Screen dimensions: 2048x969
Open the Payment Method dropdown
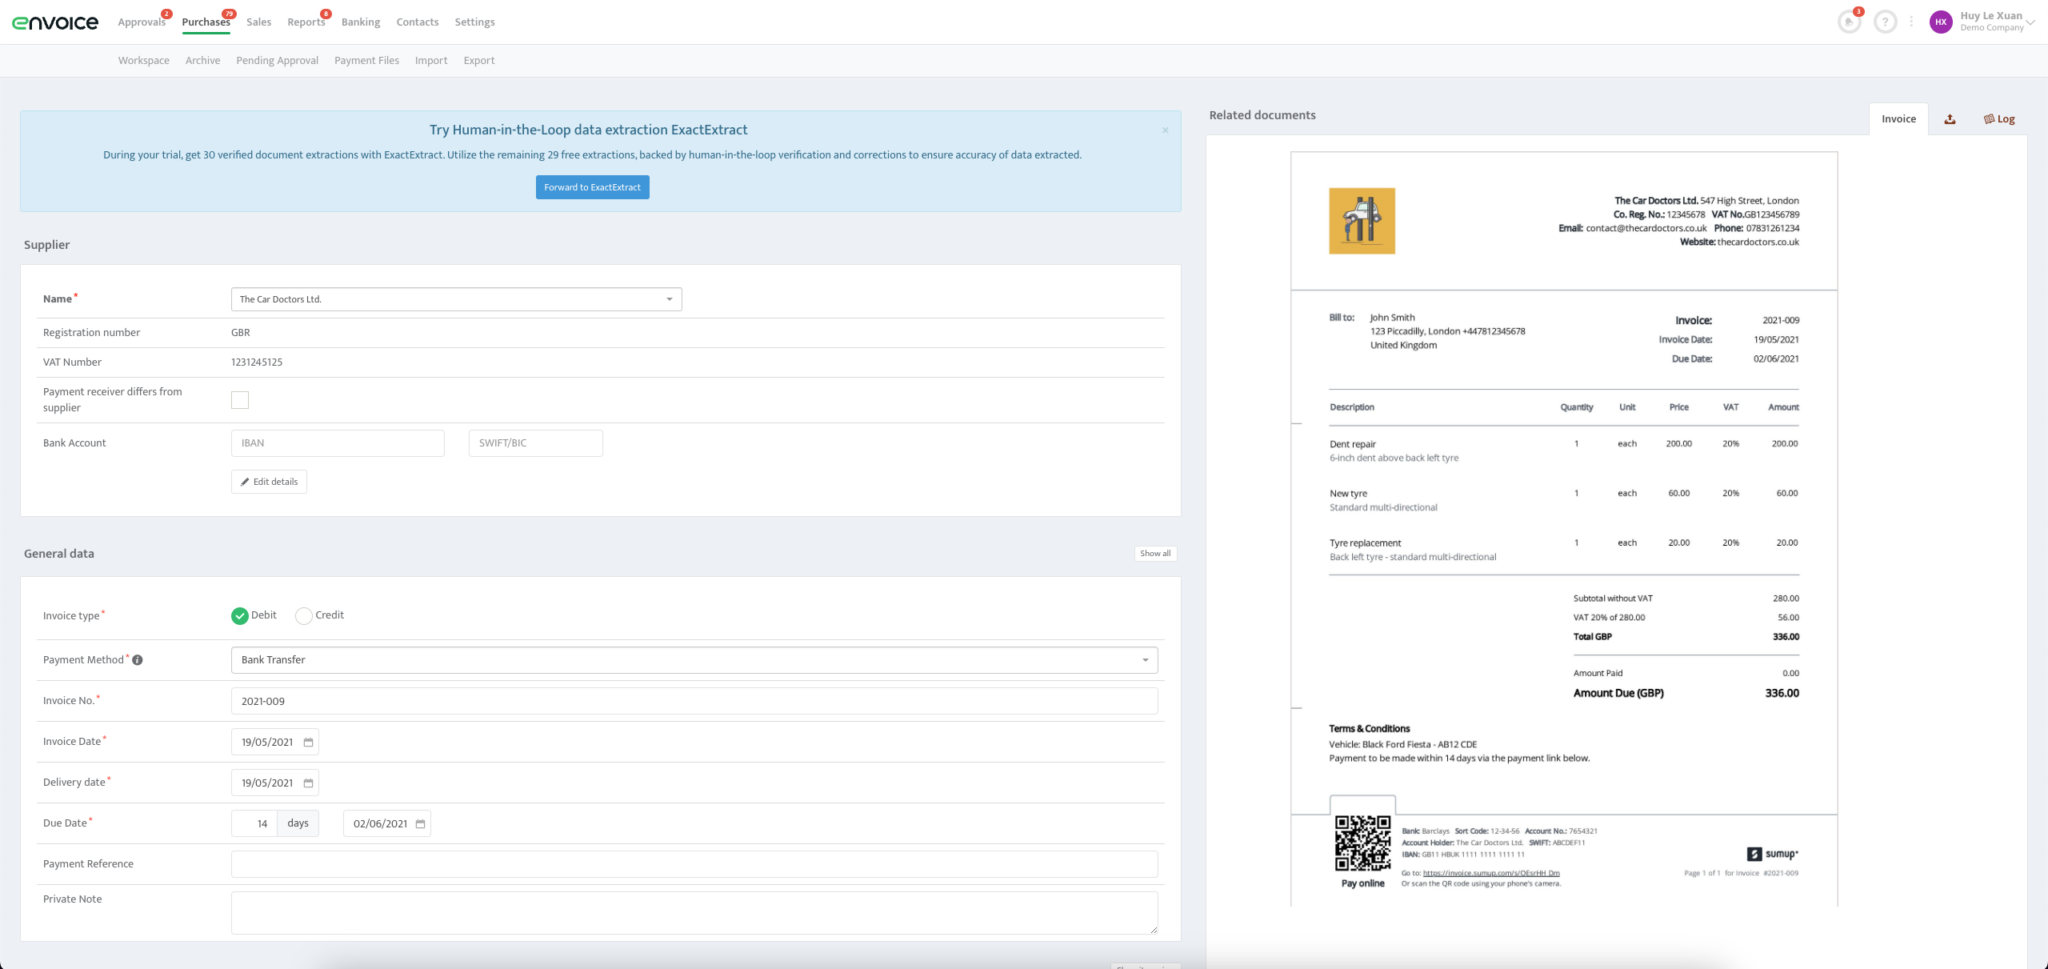click(1144, 660)
